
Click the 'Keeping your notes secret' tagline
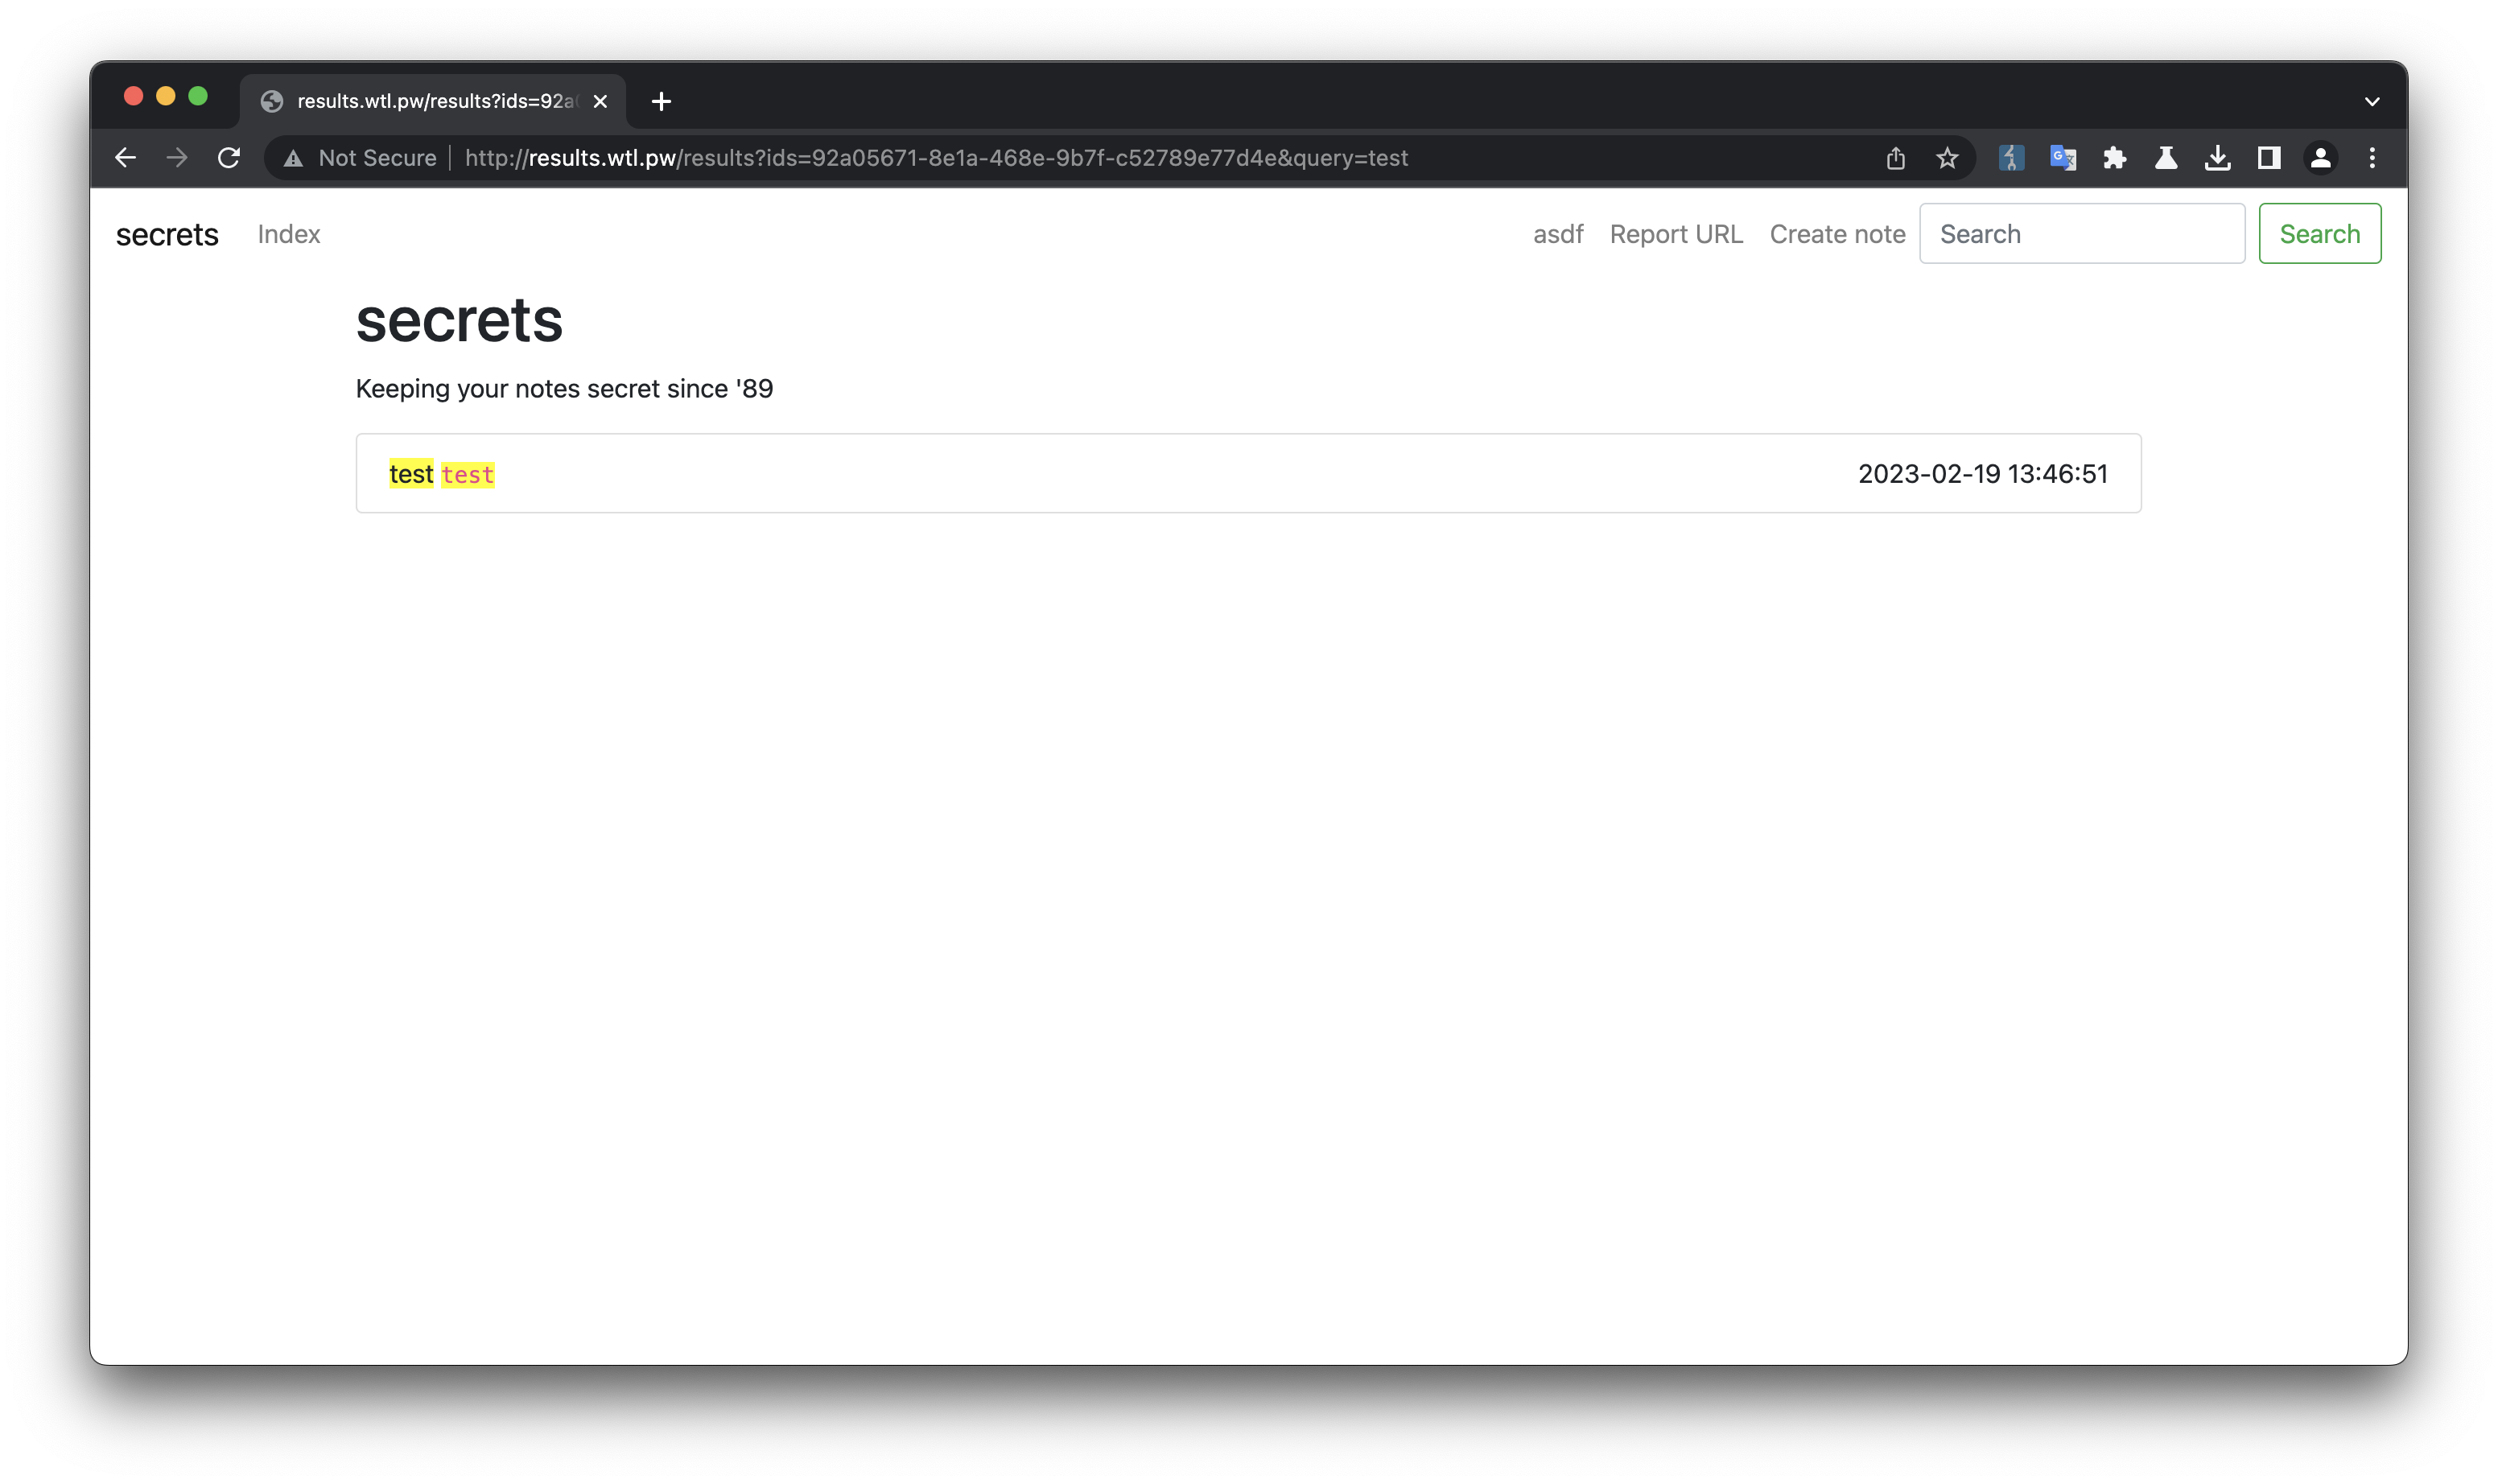(x=564, y=389)
